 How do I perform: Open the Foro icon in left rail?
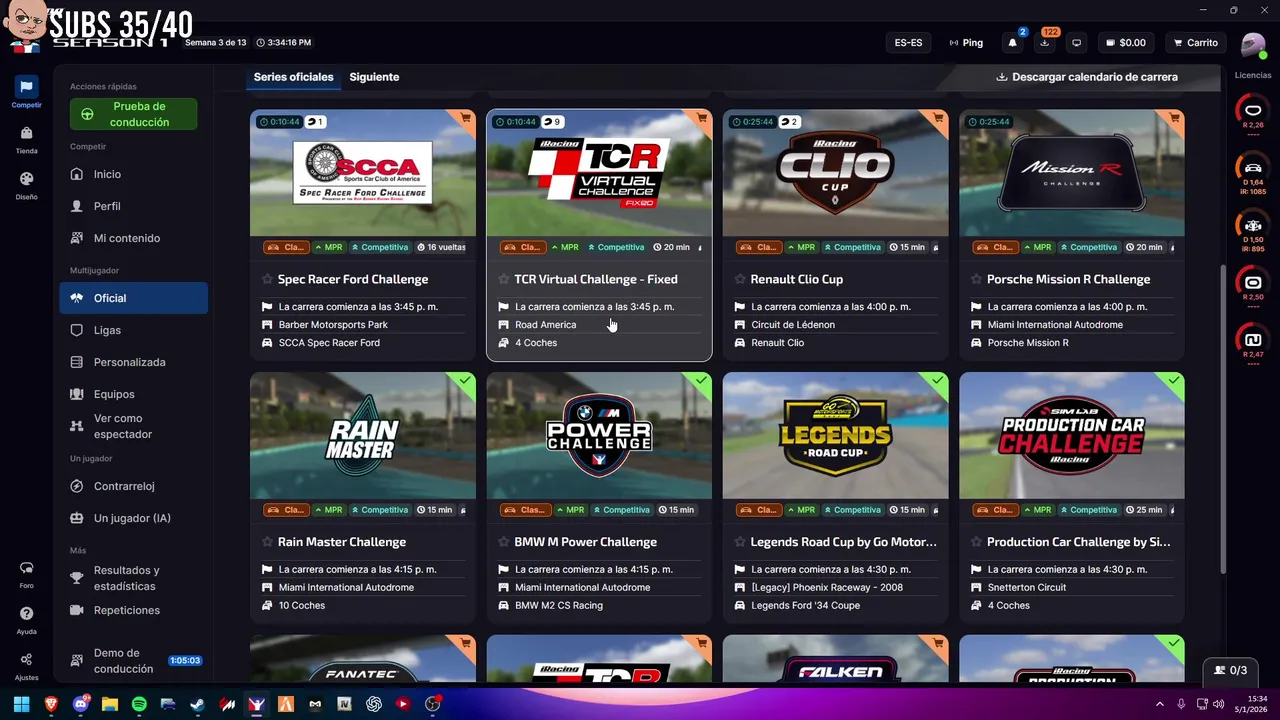pyautogui.click(x=27, y=568)
